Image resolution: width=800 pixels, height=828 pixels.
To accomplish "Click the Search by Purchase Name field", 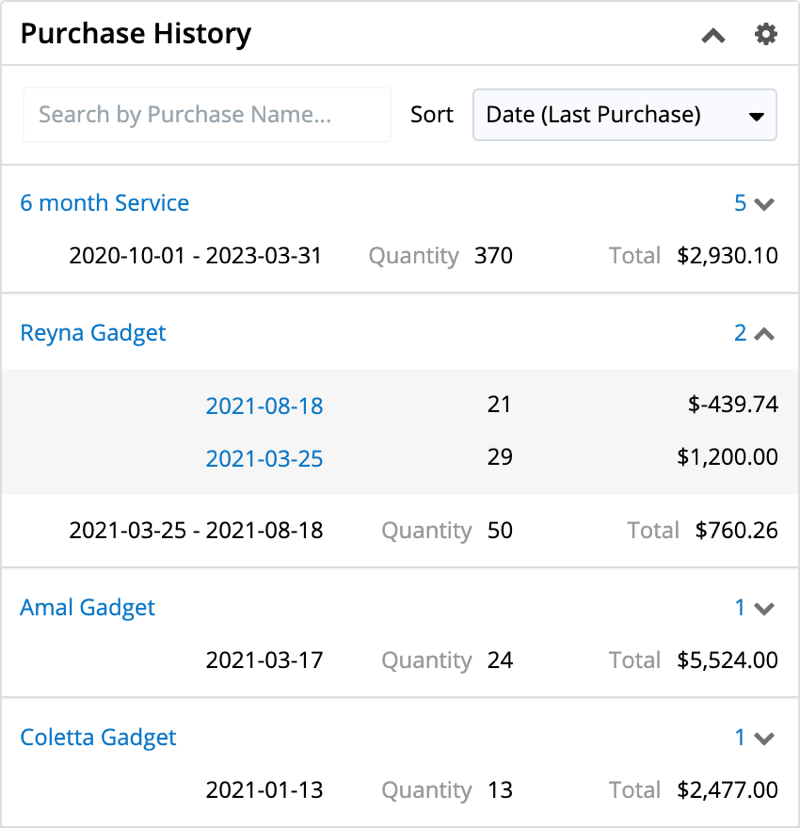I will click(x=206, y=115).
